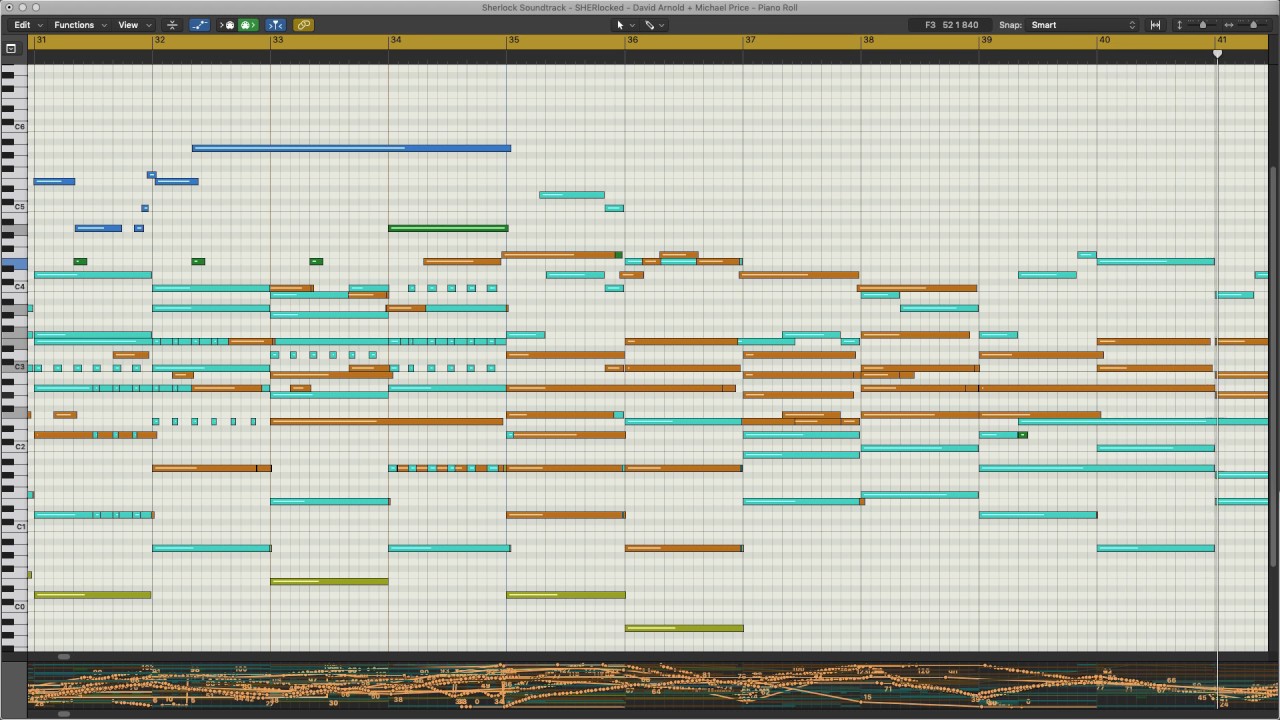This screenshot has width=1280, height=720.
Task: Click bar 32 in the ruler
Action: coord(159,40)
